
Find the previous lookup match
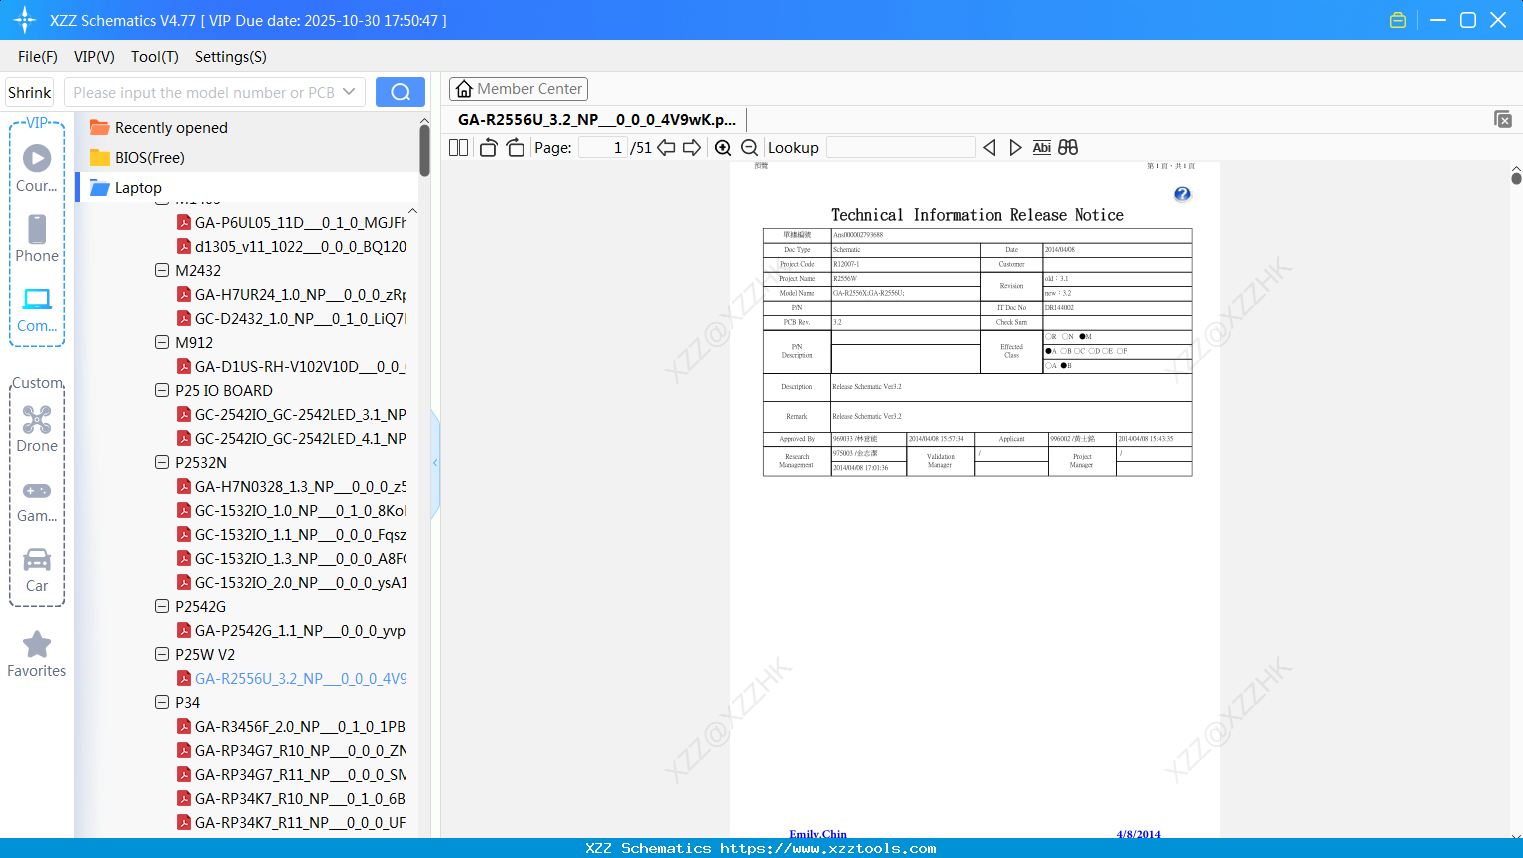click(x=989, y=147)
